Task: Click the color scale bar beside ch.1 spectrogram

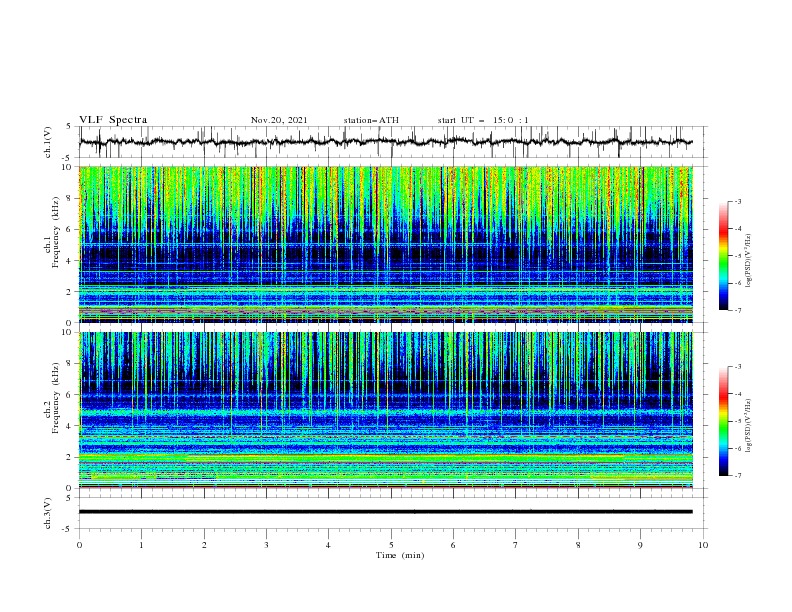Action: 723,256
